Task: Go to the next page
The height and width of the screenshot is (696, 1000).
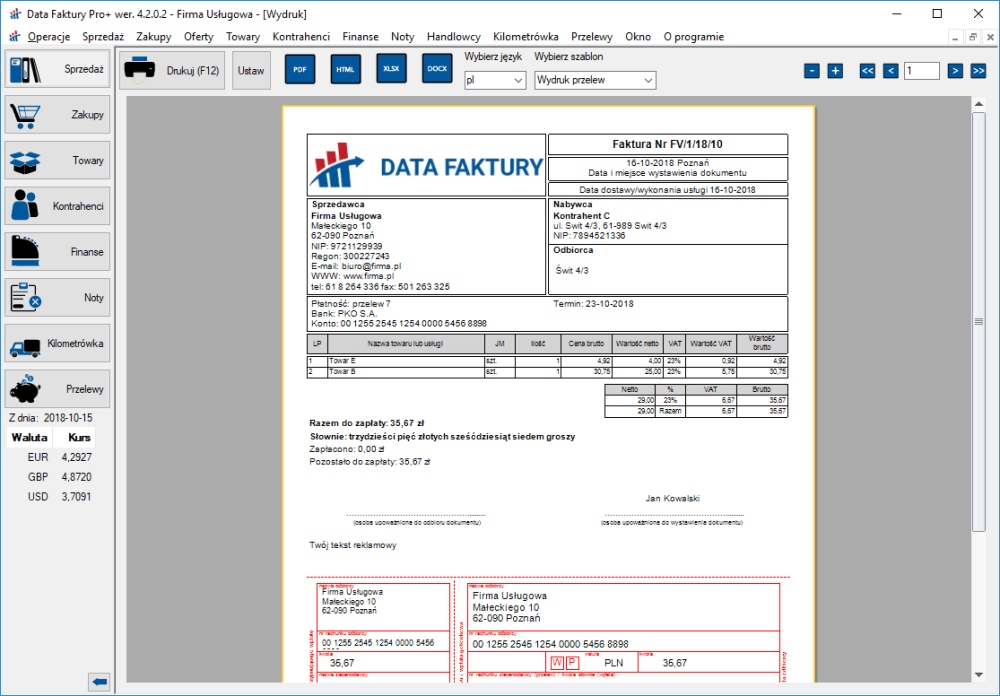Action: (955, 71)
